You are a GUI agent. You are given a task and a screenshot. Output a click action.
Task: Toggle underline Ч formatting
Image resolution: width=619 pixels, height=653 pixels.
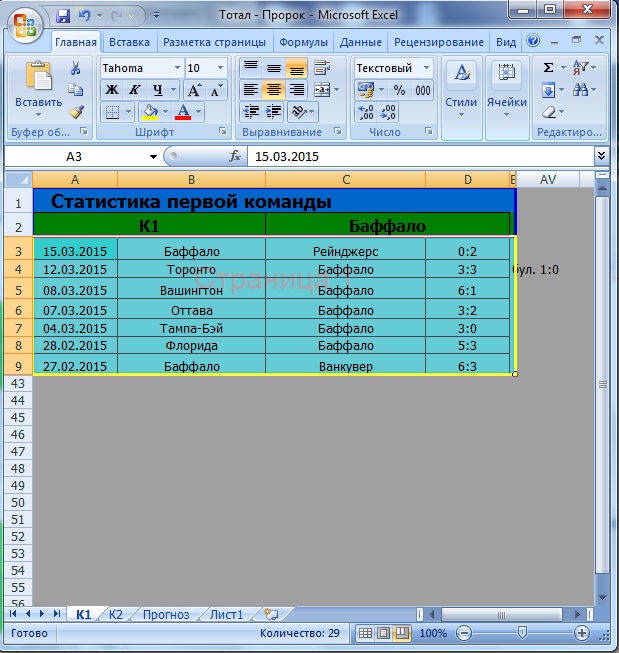(x=157, y=90)
